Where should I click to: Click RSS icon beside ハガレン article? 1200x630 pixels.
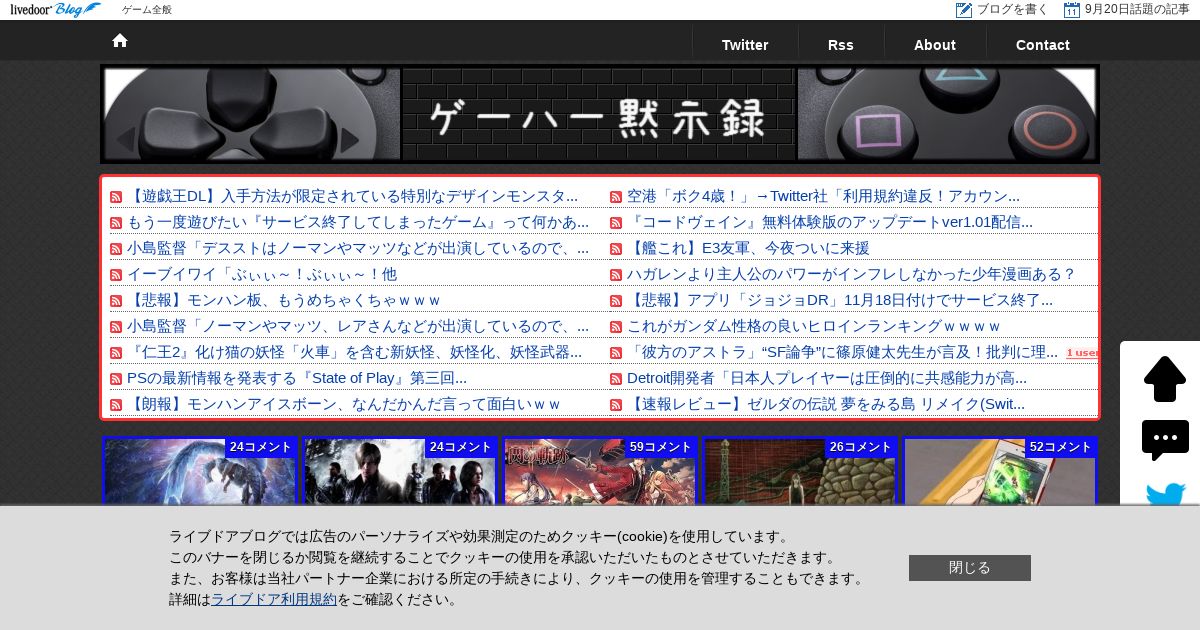pyautogui.click(x=616, y=275)
